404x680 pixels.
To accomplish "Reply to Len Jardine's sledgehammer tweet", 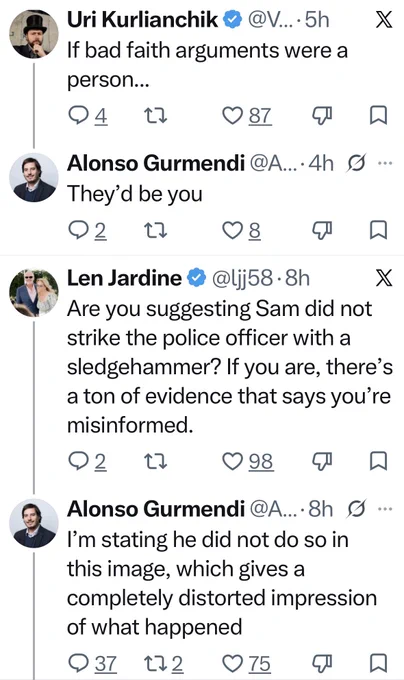I will pyautogui.click(x=88, y=461).
